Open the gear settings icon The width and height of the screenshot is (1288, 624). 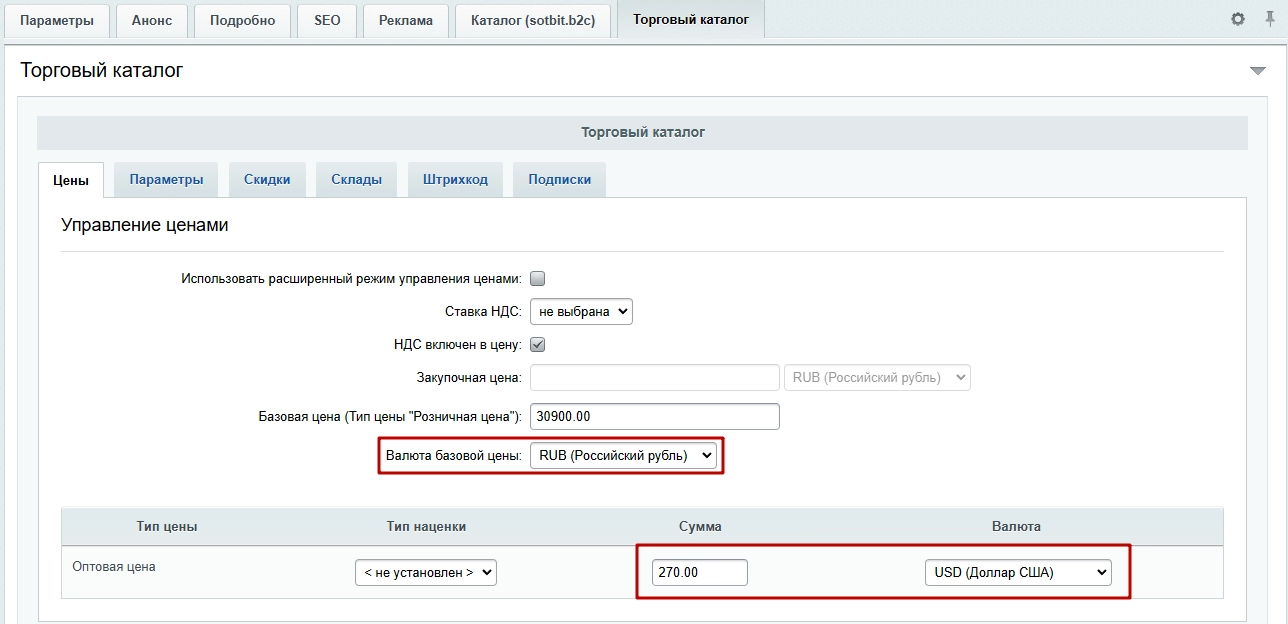coord(1238,19)
